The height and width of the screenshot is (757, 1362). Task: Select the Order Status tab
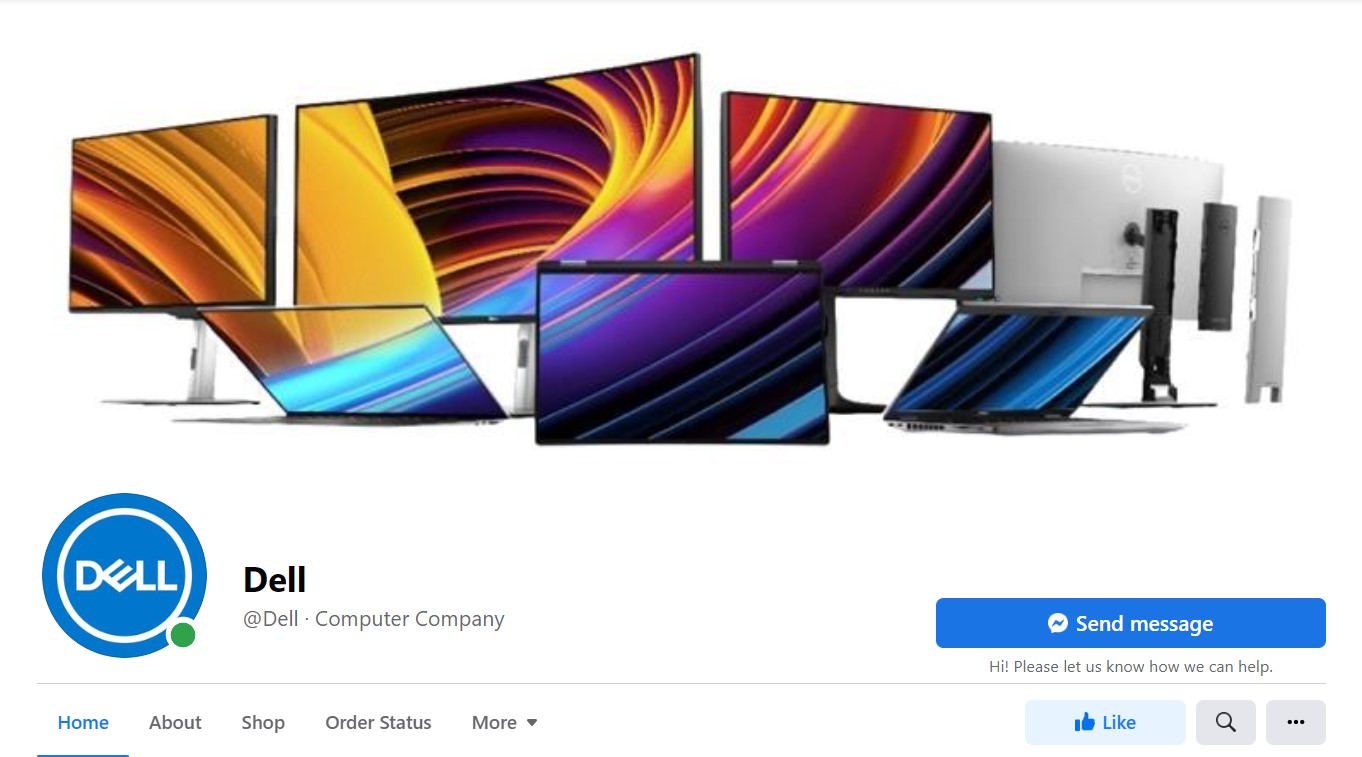[378, 722]
